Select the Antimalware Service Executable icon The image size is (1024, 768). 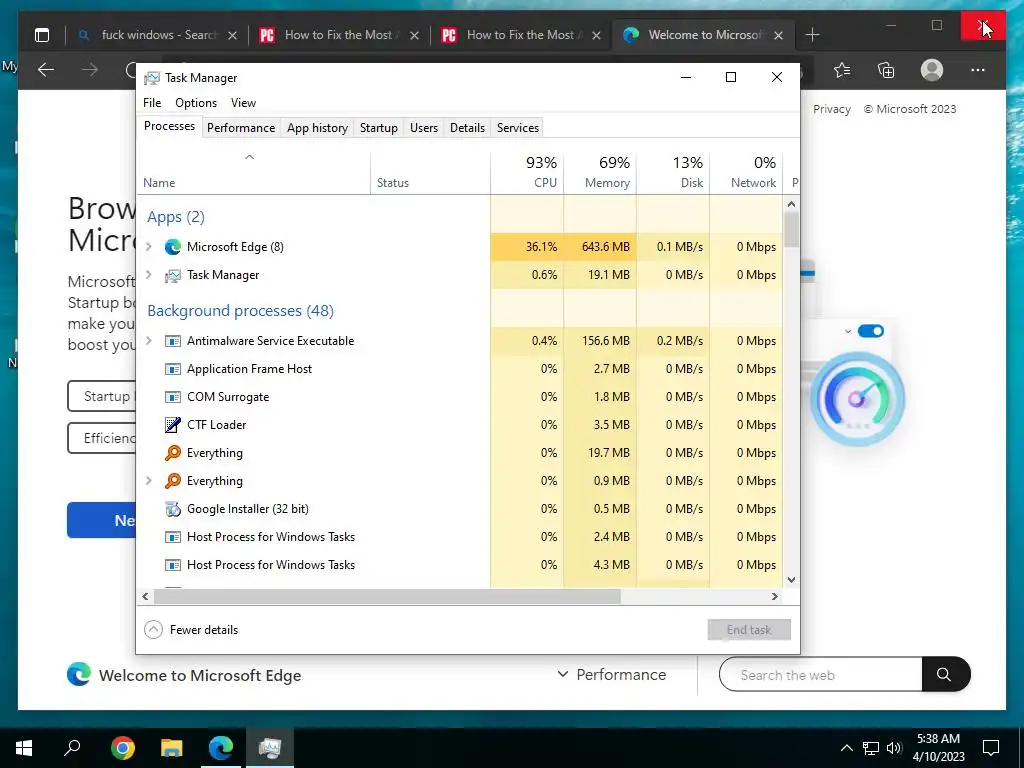[x=172, y=341]
